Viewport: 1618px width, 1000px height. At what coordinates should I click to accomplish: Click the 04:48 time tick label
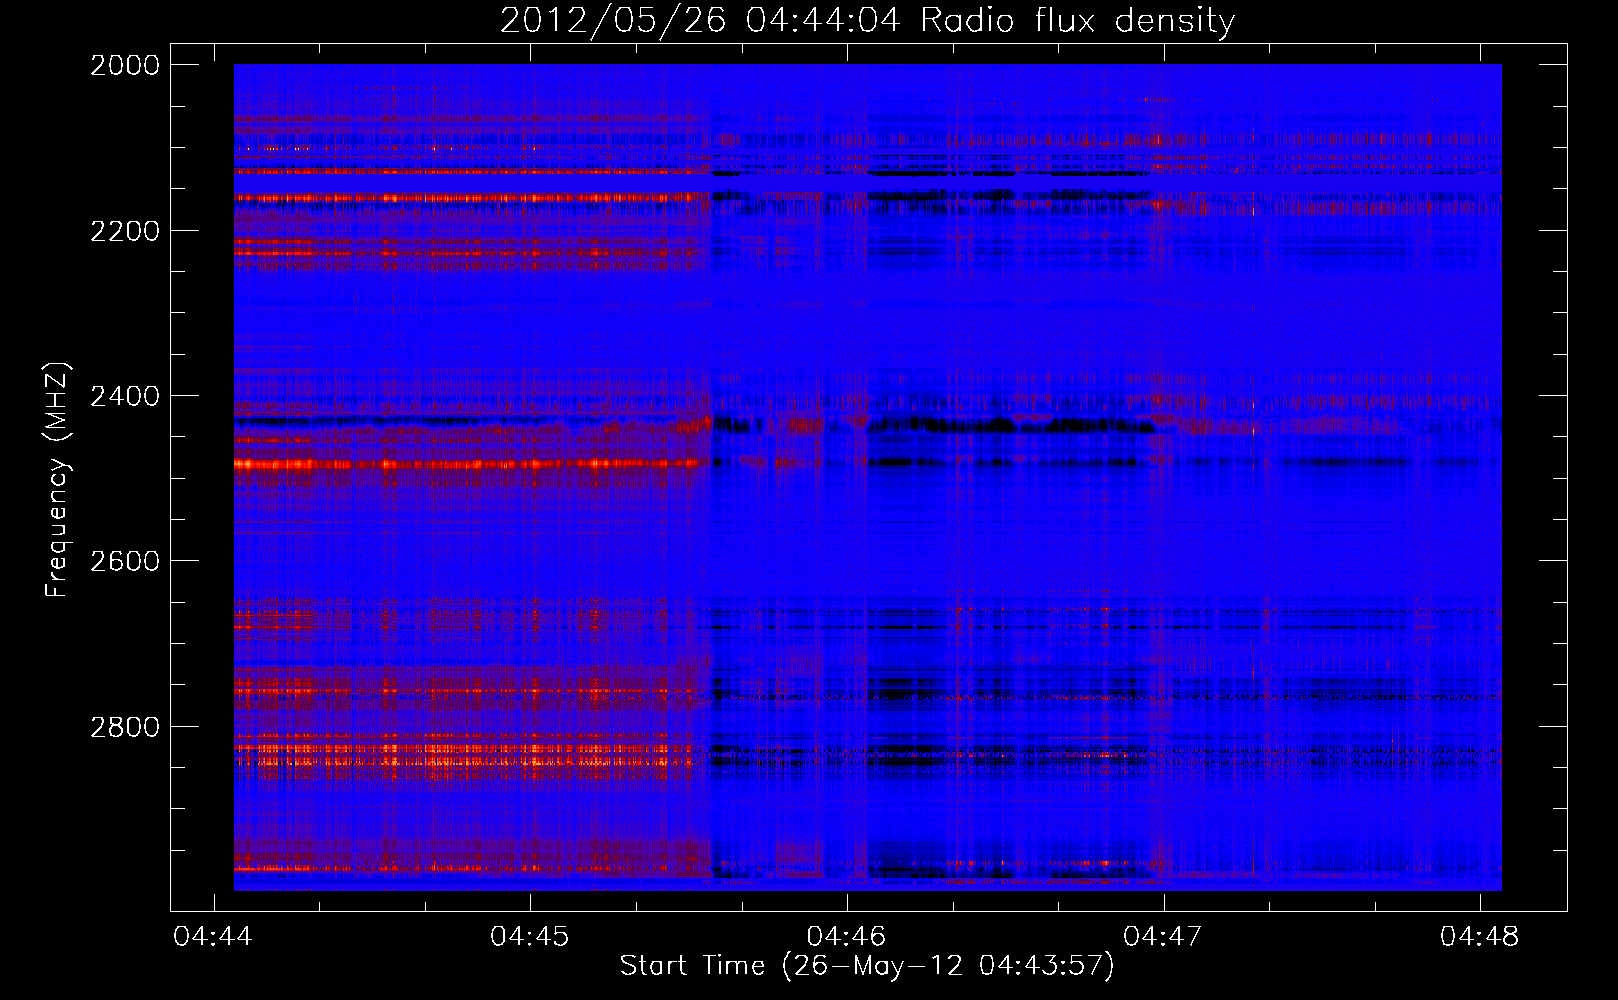point(1479,936)
